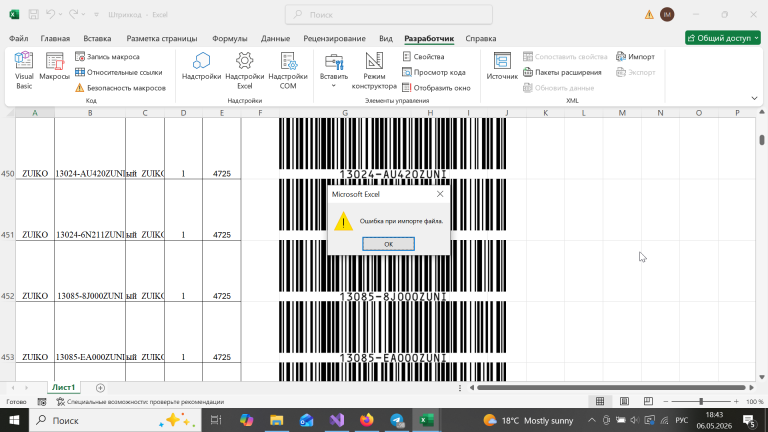Open COM Add-ins (Надстройки COM)

288,71
